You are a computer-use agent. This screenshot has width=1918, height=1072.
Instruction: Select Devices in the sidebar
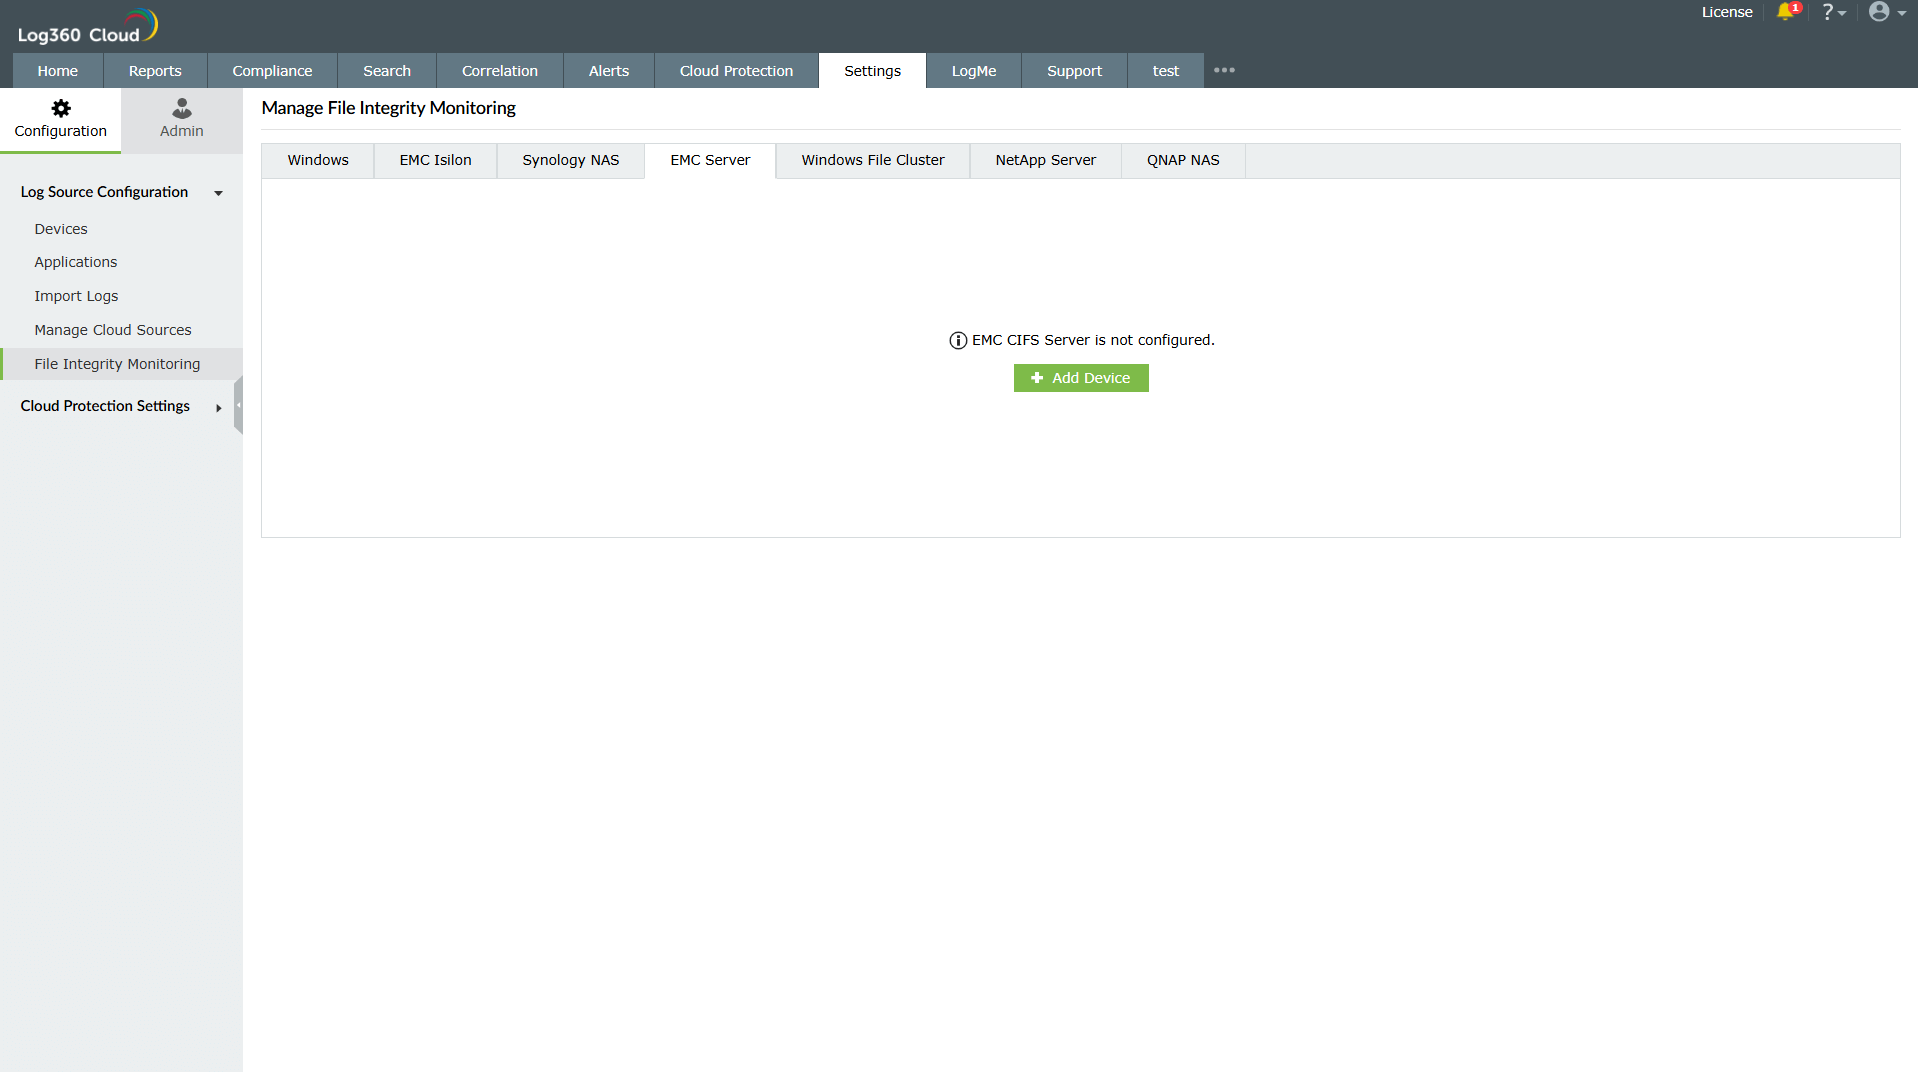(60, 229)
